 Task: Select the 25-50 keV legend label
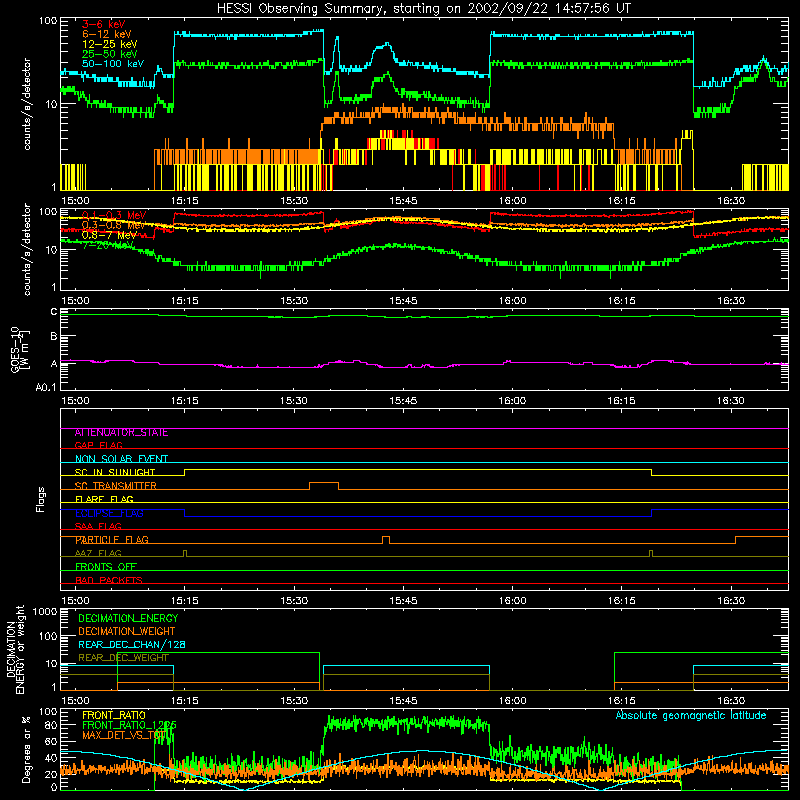[x=110, y=54]
